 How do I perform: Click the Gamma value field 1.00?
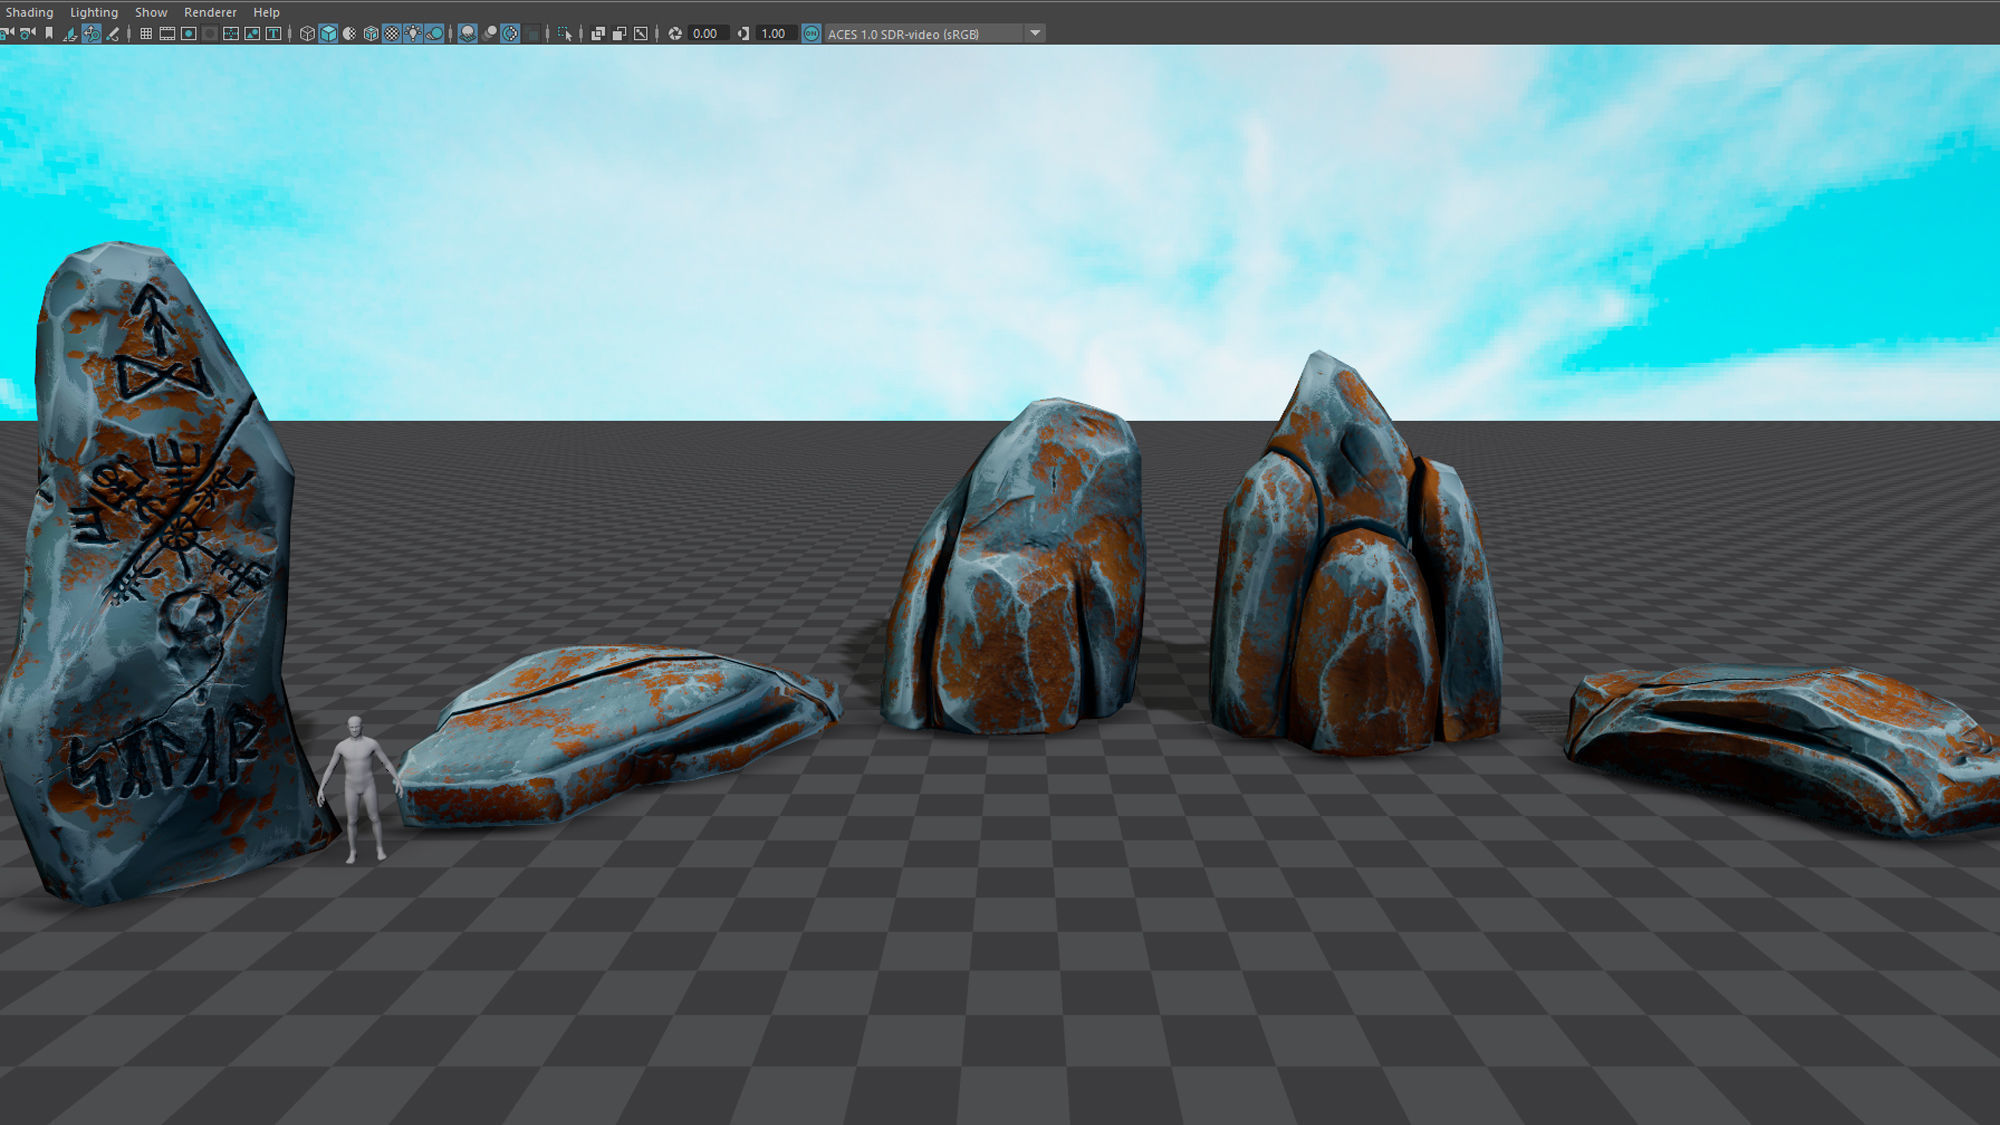pos(776,33)
